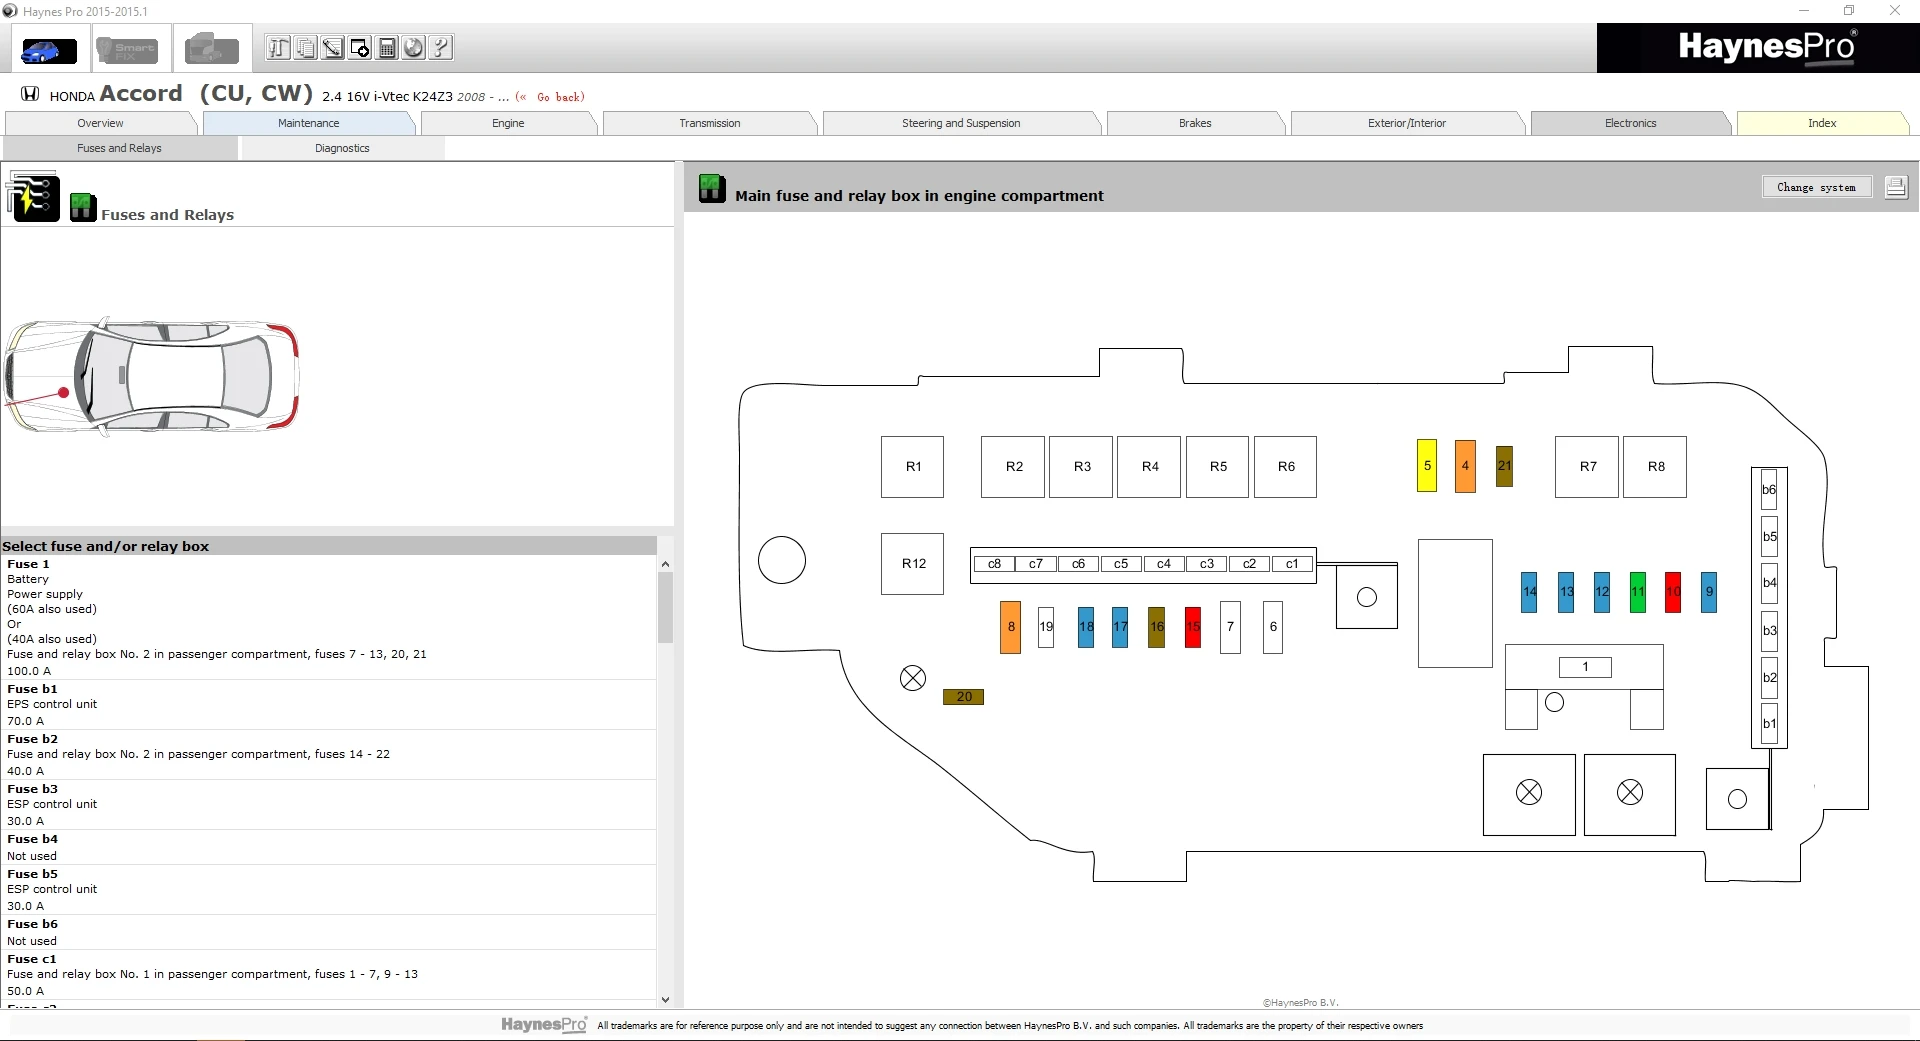Click the fuse list scroll up arrow
This screenshot has width=1920, height=1041.
click(665, 564)
